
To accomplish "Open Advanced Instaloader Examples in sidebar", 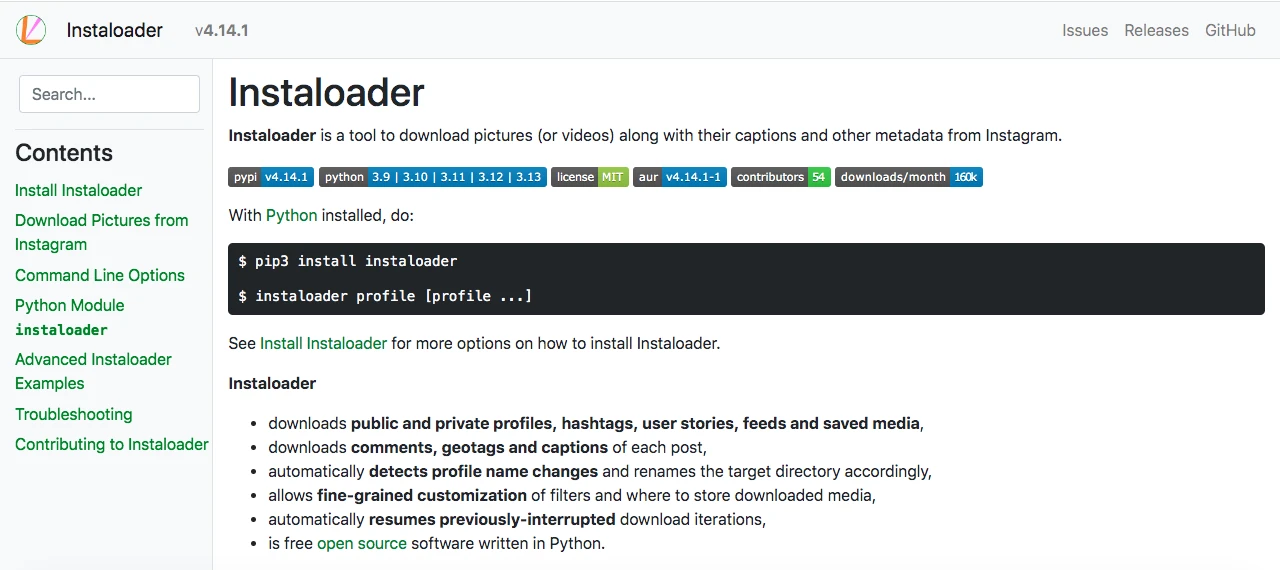I will (x=93, y=371).
